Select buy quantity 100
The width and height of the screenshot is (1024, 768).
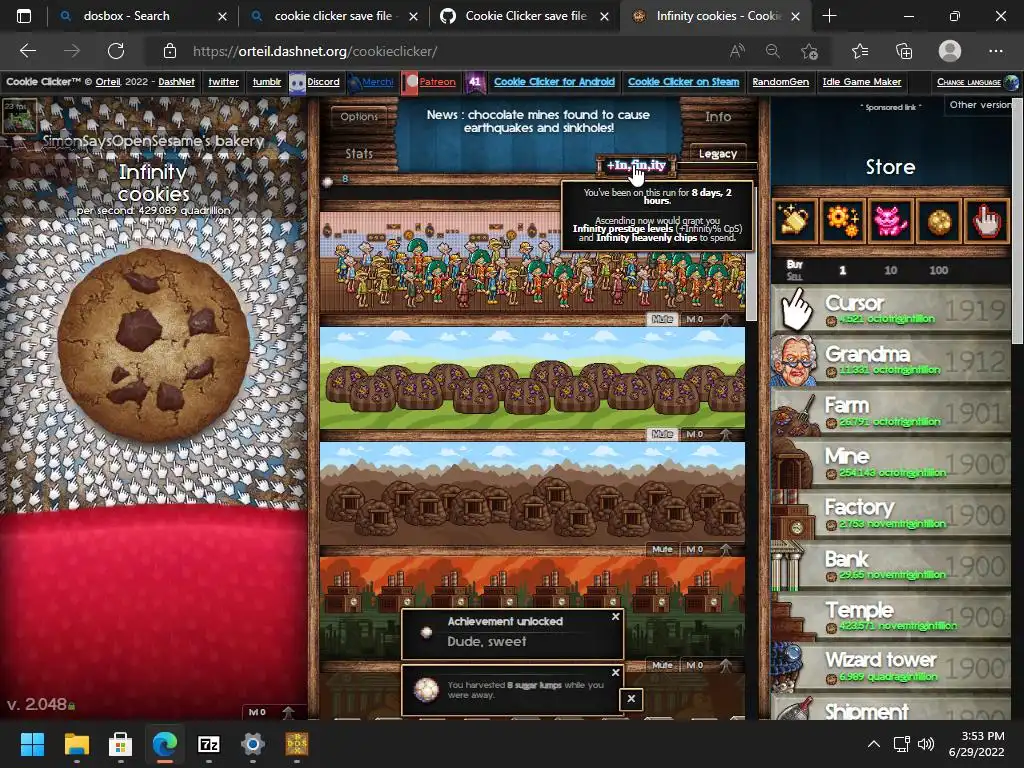point(938,270)
